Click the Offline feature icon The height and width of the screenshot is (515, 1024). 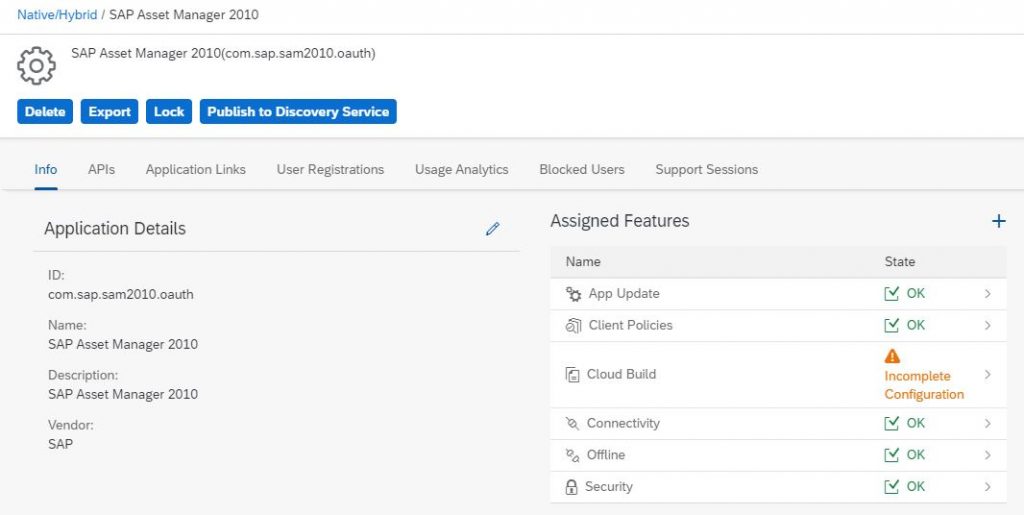572,455
